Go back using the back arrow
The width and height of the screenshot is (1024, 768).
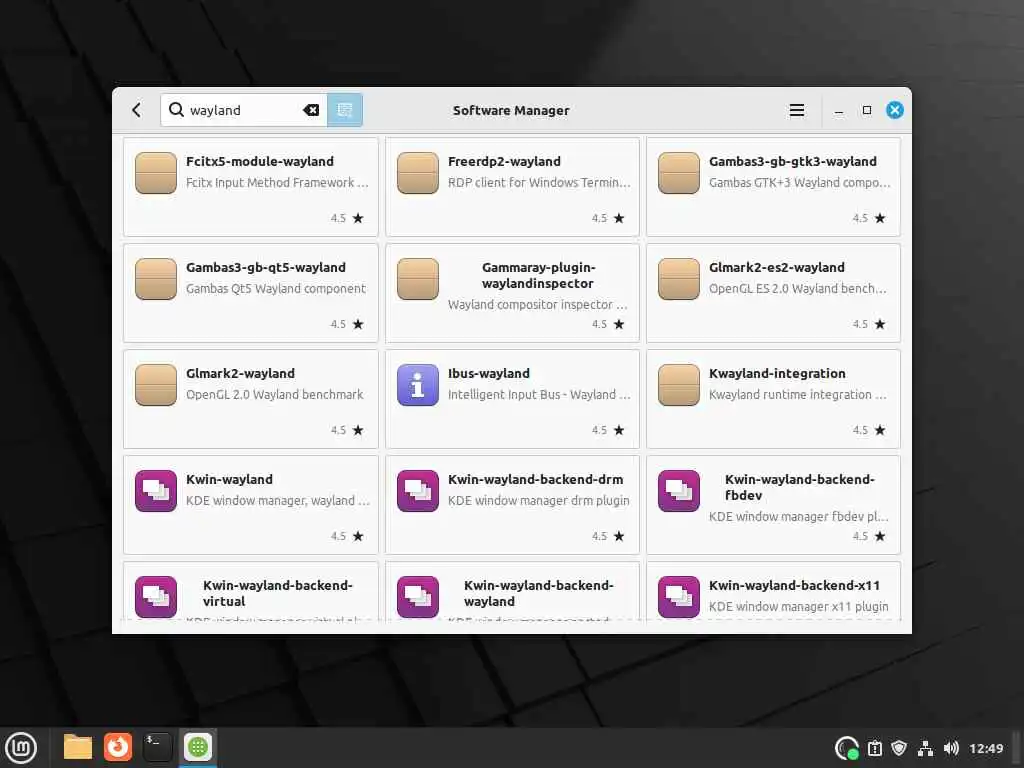136,110
